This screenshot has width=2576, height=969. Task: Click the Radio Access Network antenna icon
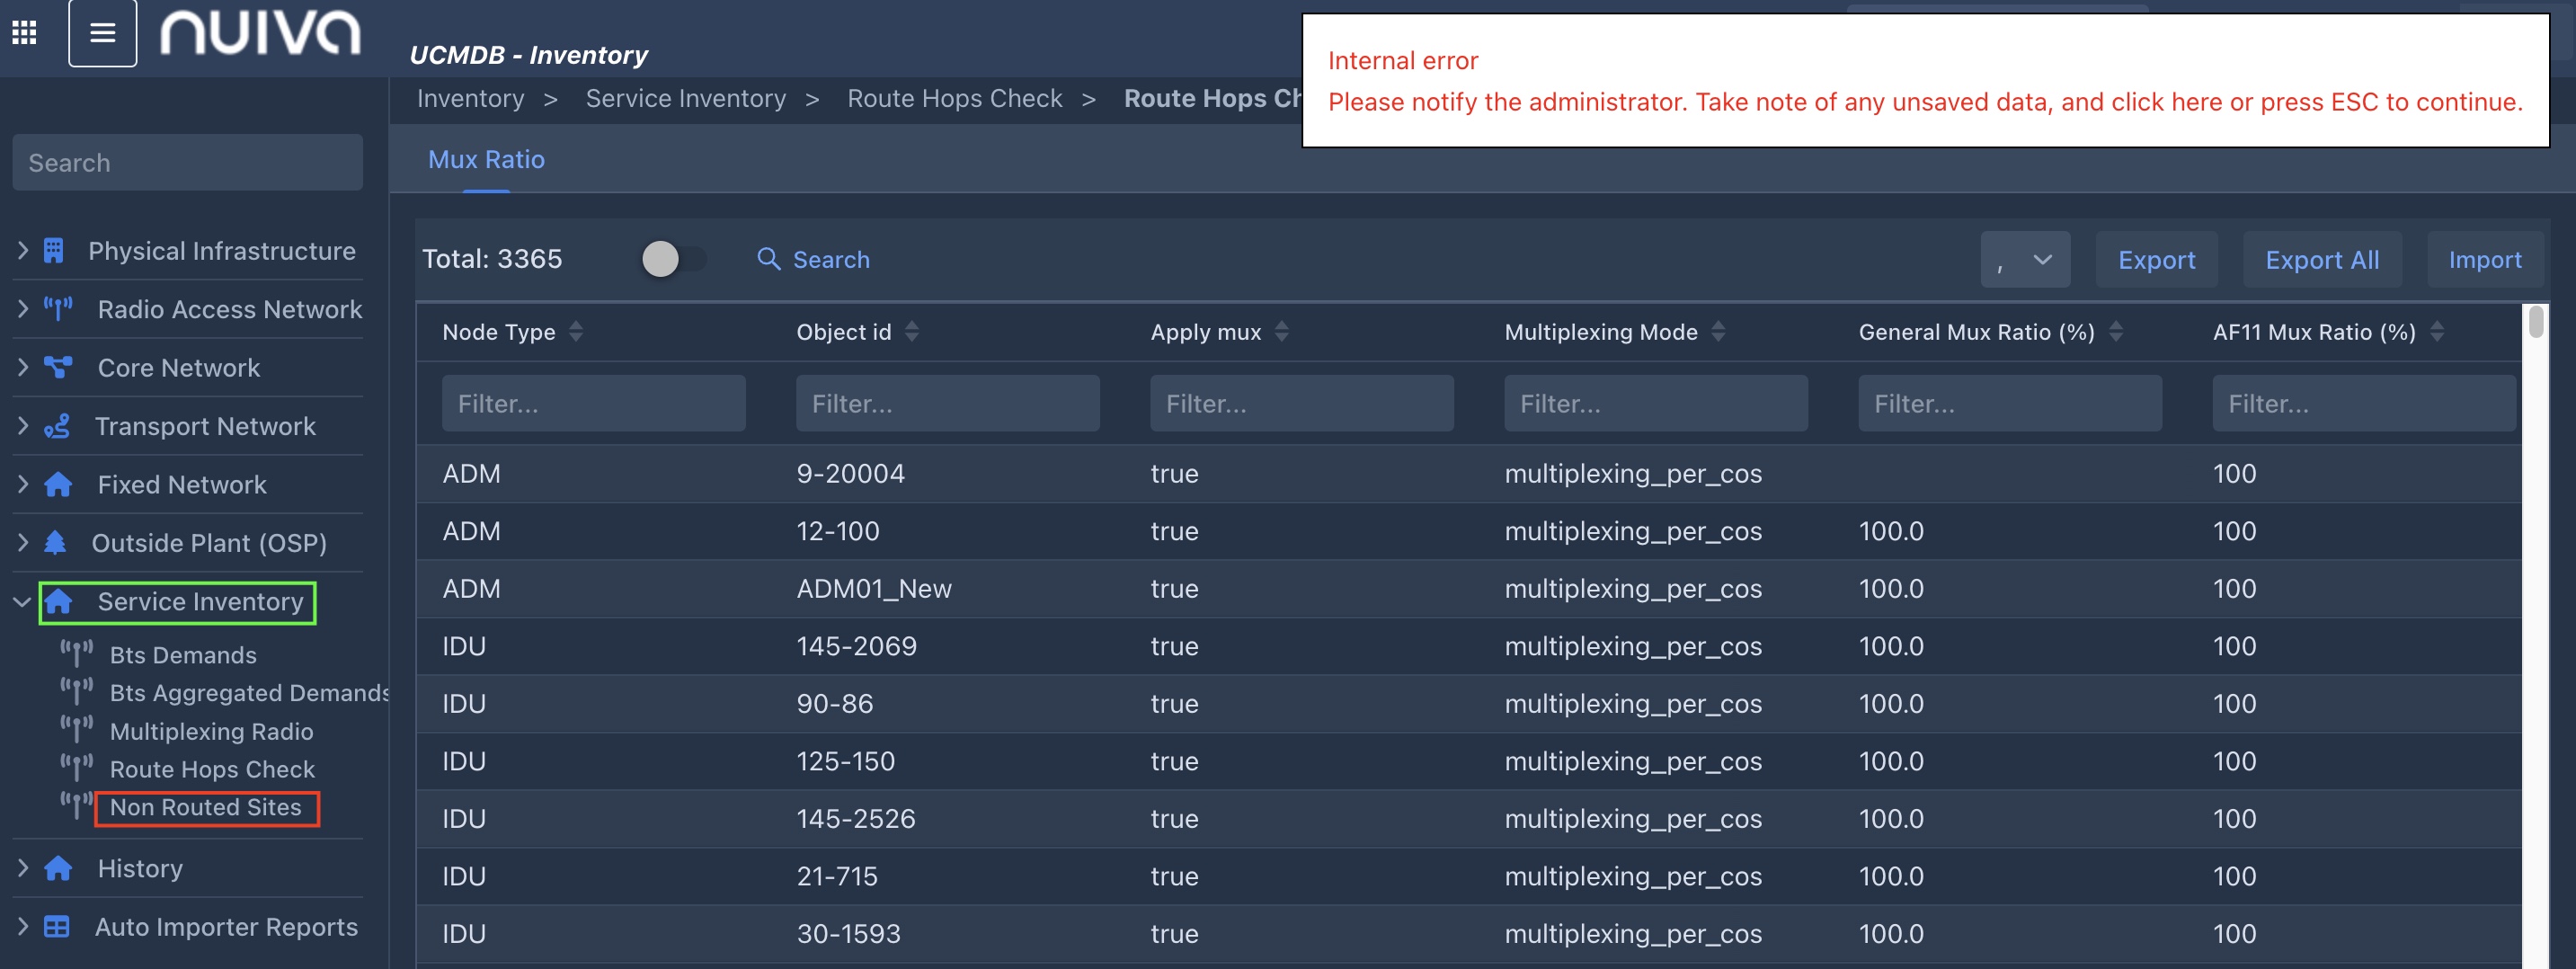pyautogui.click(x=58, y=309)
